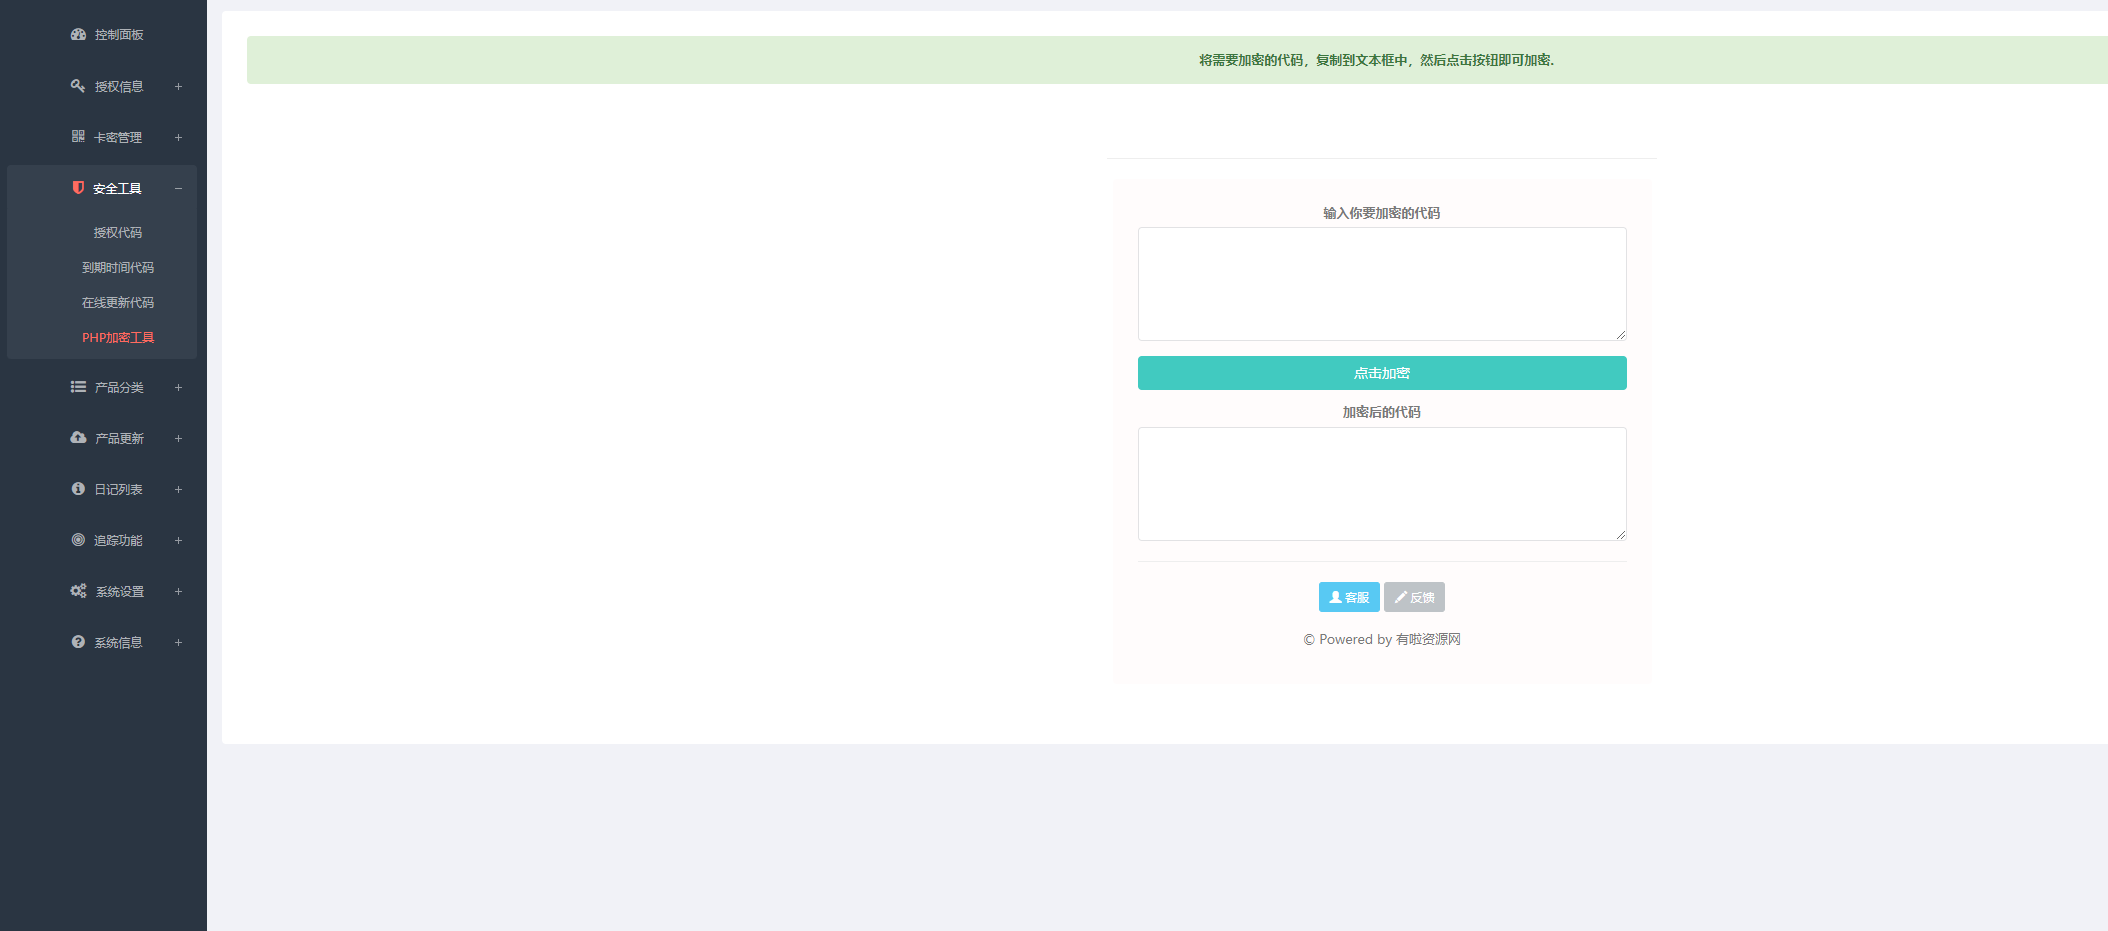Click the key icon beside 授权信息
This screenshot has height=931, width=2108.
tap(78, 86)
